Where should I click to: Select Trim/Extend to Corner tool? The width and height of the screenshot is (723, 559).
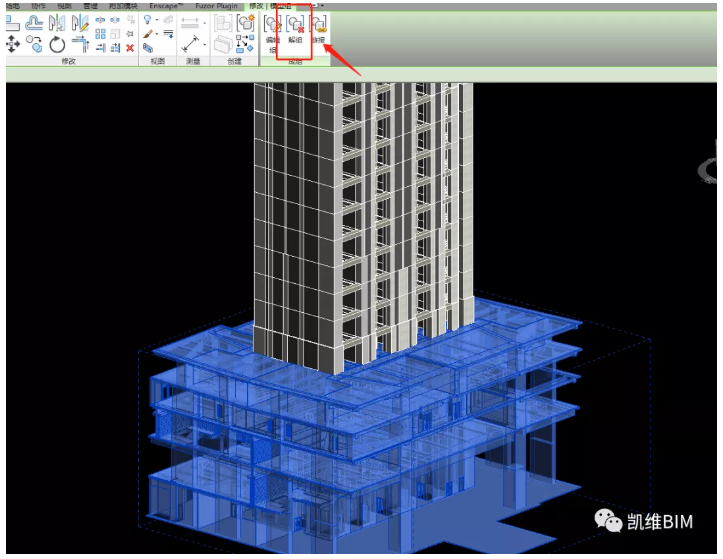(80, 45)
